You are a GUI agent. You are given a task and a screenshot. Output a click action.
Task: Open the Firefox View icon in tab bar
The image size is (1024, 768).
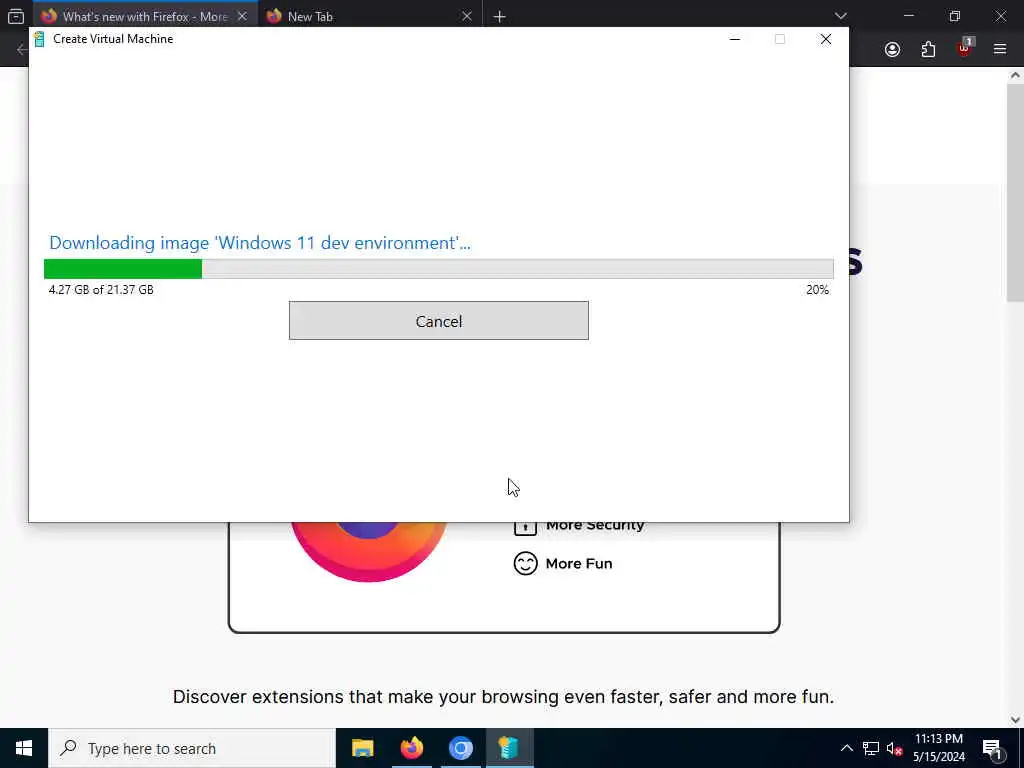[x=16, y=16]
